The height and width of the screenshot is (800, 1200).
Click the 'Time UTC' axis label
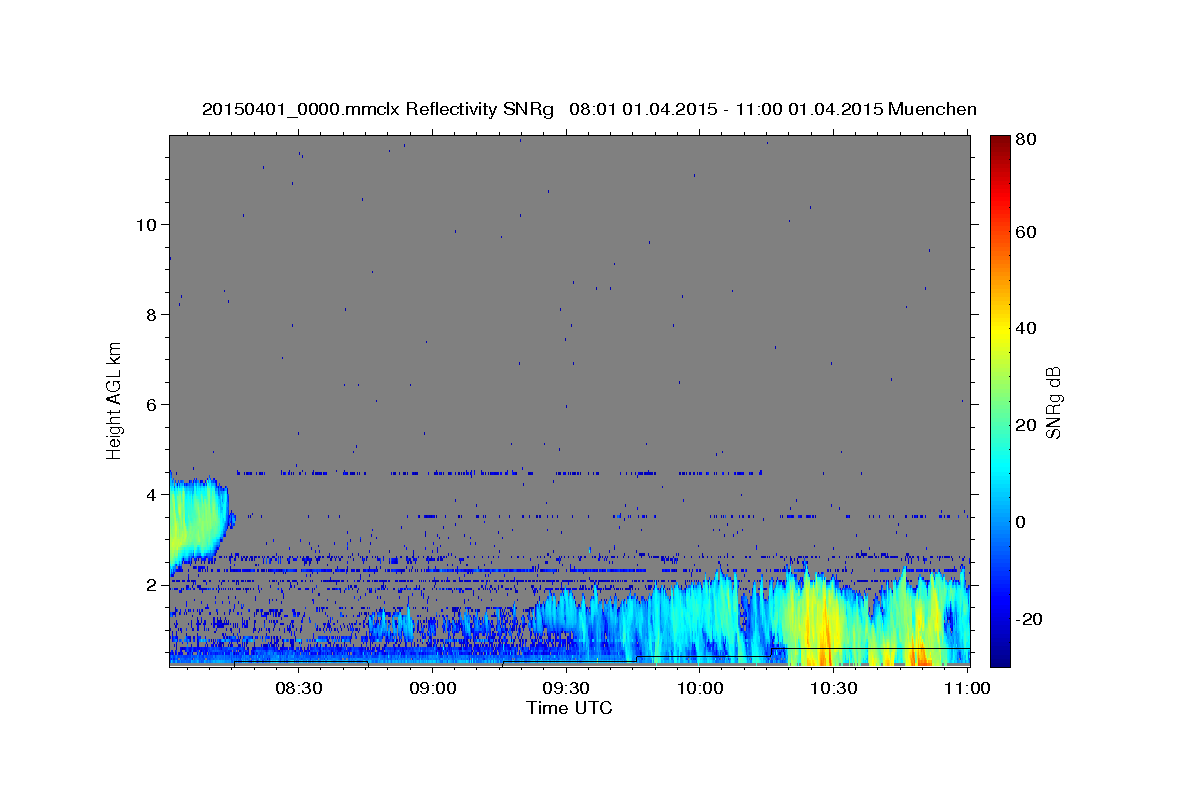pyautogui.click(x=569, y=708)
